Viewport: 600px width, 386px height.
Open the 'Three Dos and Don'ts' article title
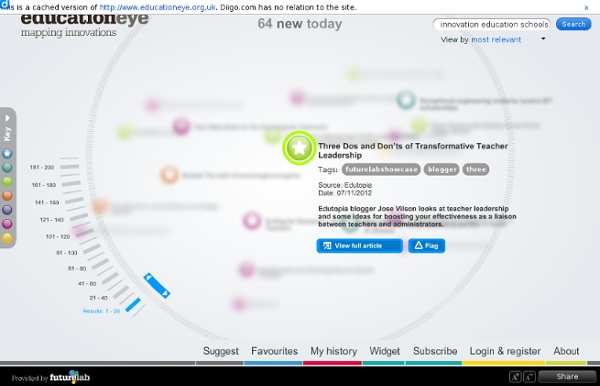tap(413, 150)
